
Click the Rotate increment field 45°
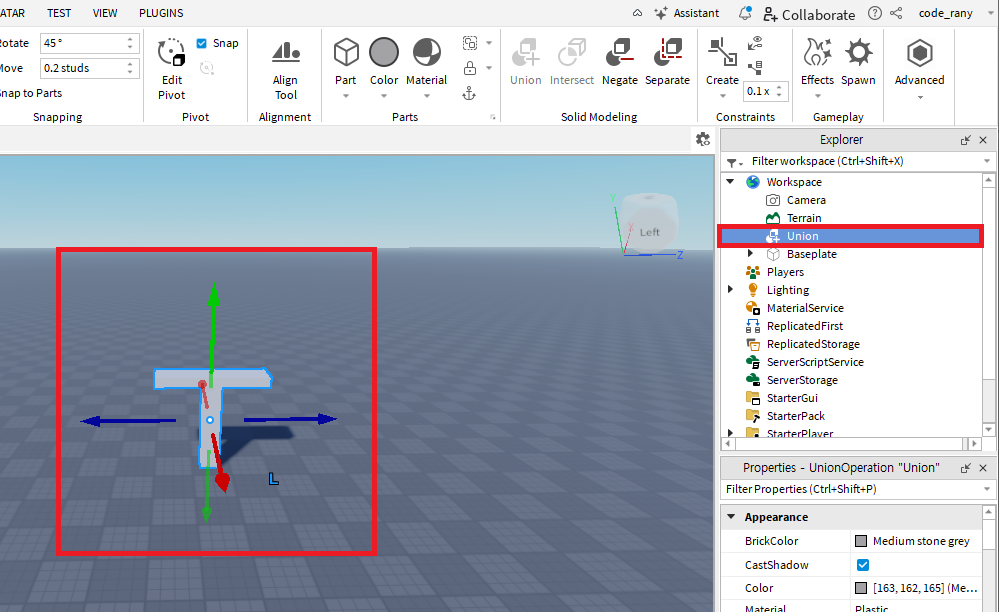pos(89,43)
